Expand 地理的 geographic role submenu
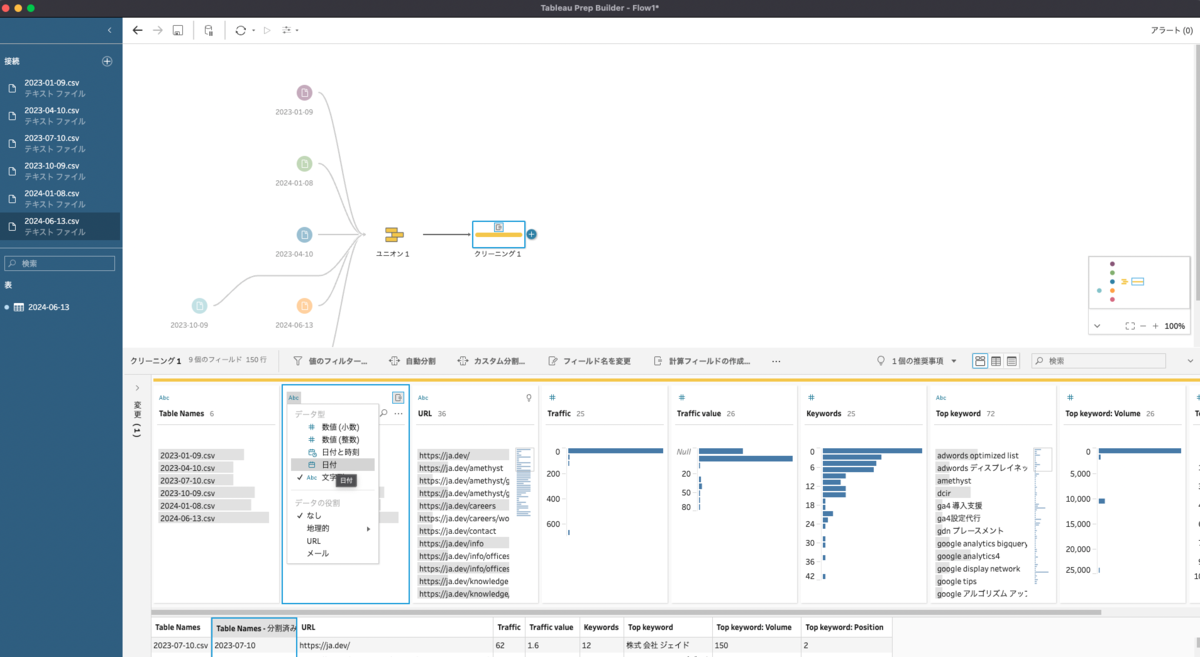Screen dimensions: 1200x657 pyautogui.click(x=333, y=528)
